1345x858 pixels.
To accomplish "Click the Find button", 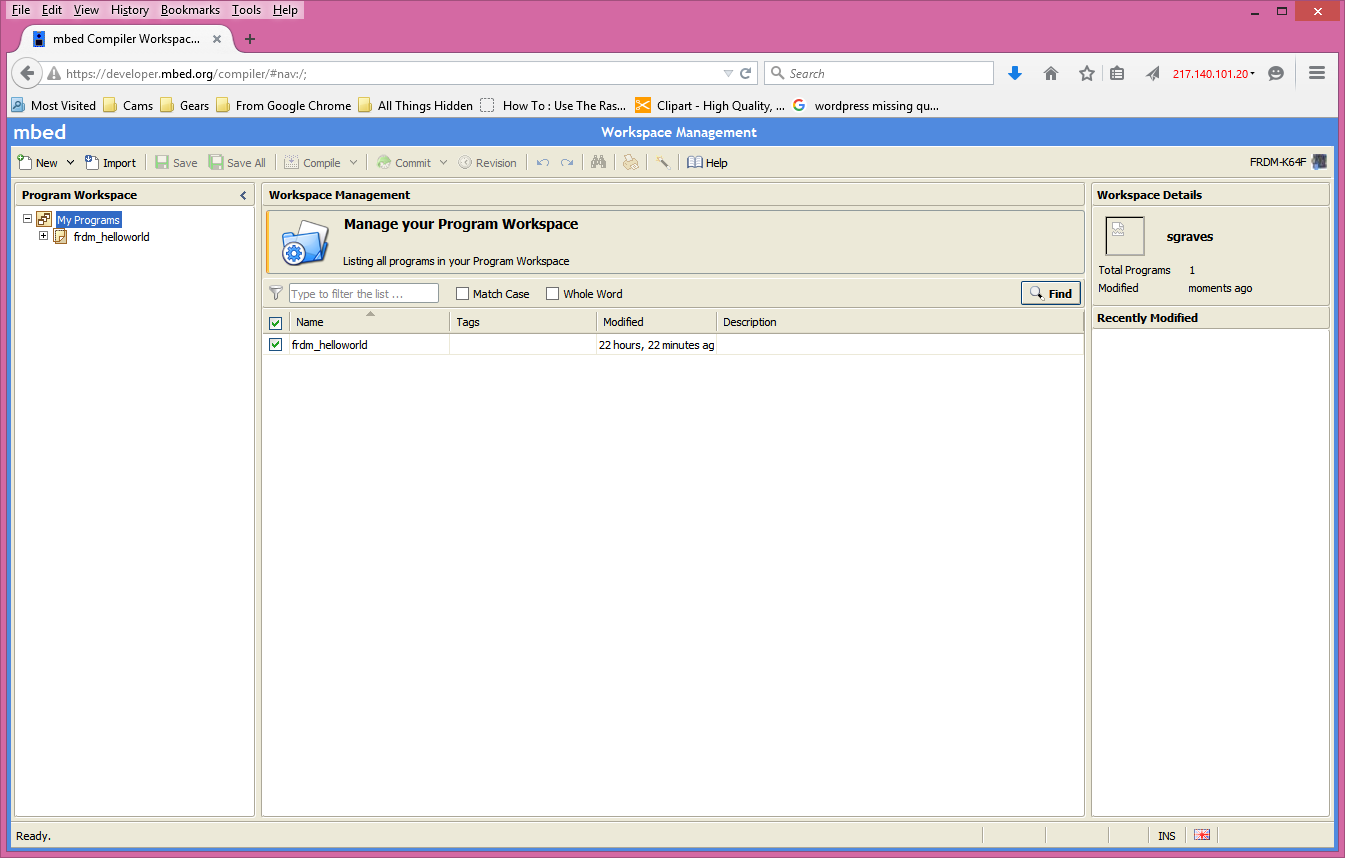I will 1050,293.
